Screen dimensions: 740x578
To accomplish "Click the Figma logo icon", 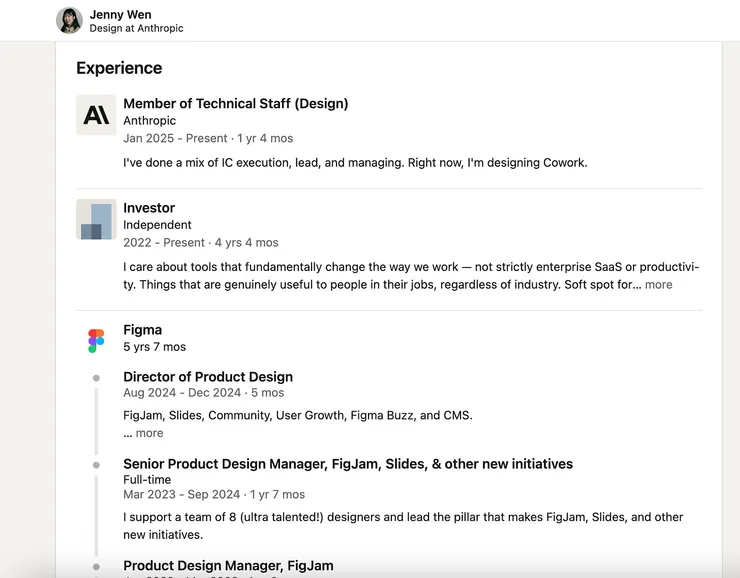I will 96,341.
